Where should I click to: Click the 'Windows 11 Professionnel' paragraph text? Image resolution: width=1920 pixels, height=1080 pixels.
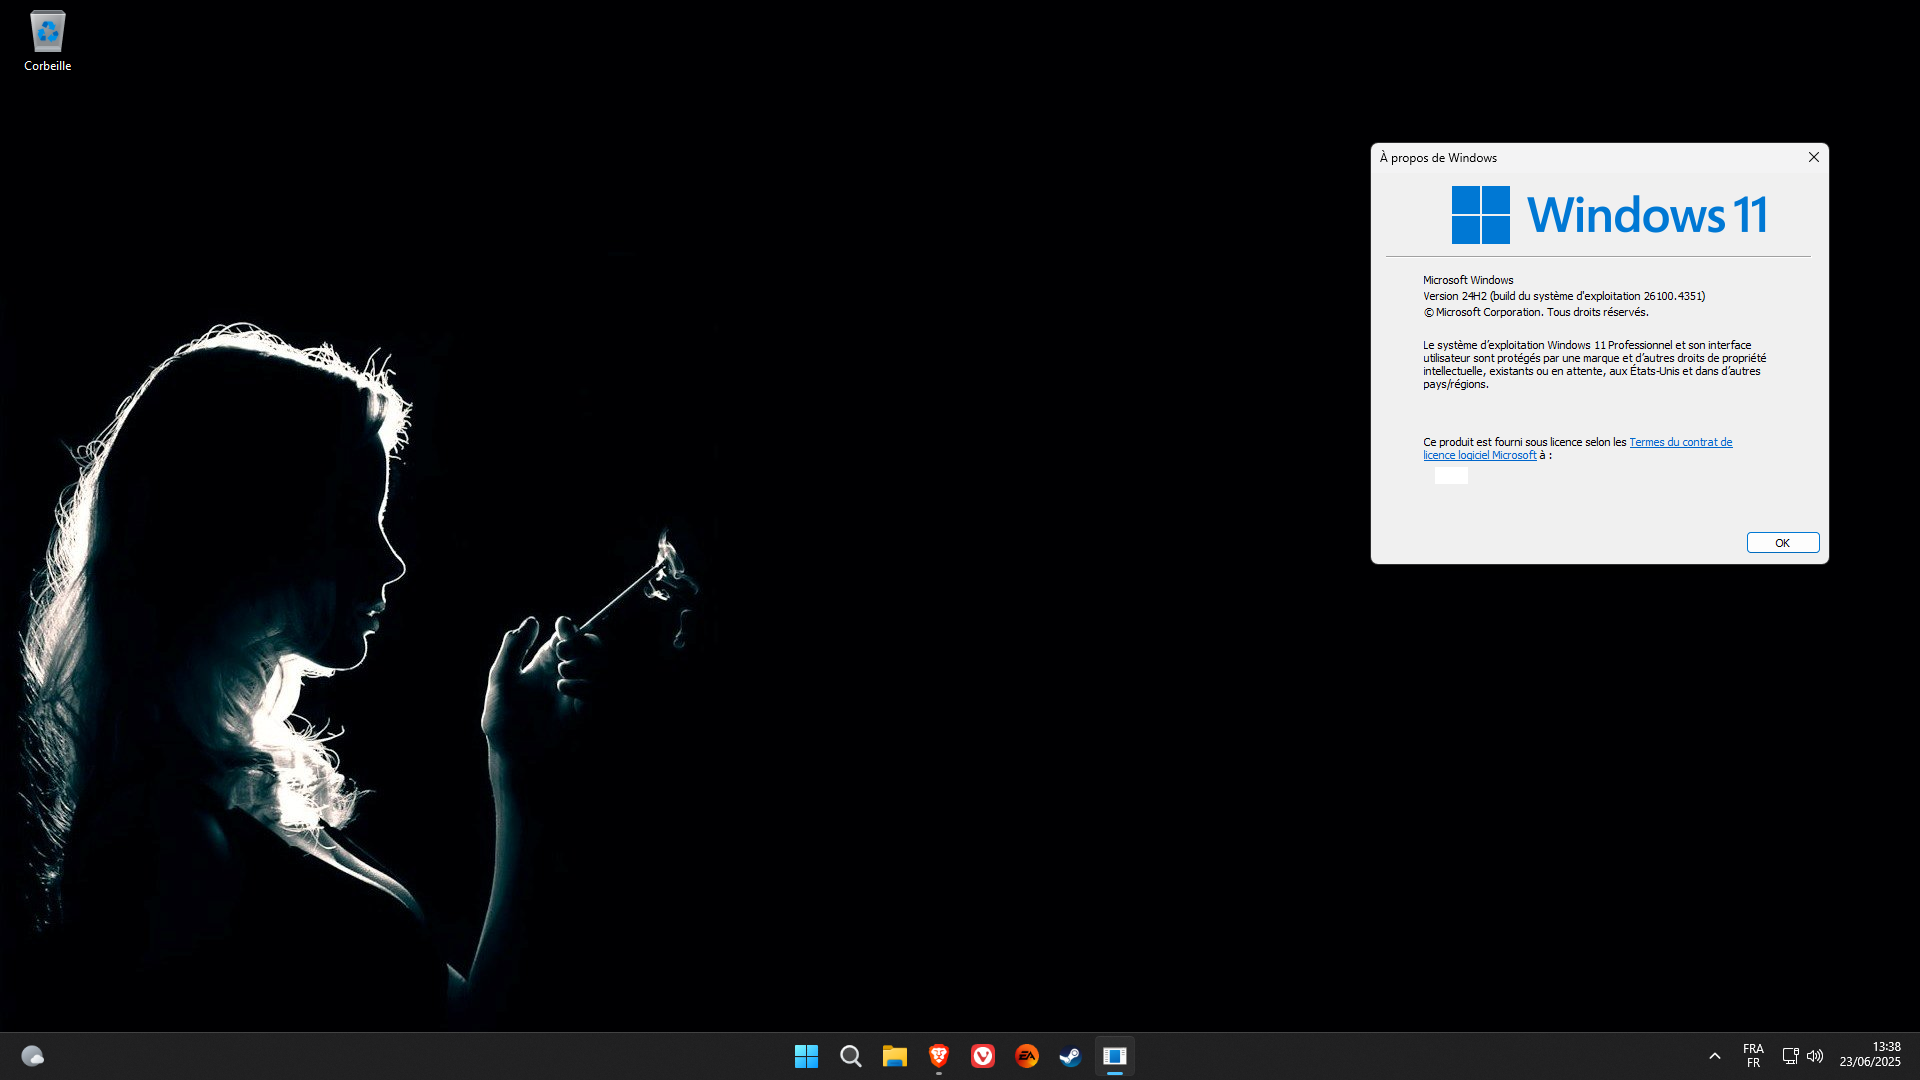[1594, 364]
